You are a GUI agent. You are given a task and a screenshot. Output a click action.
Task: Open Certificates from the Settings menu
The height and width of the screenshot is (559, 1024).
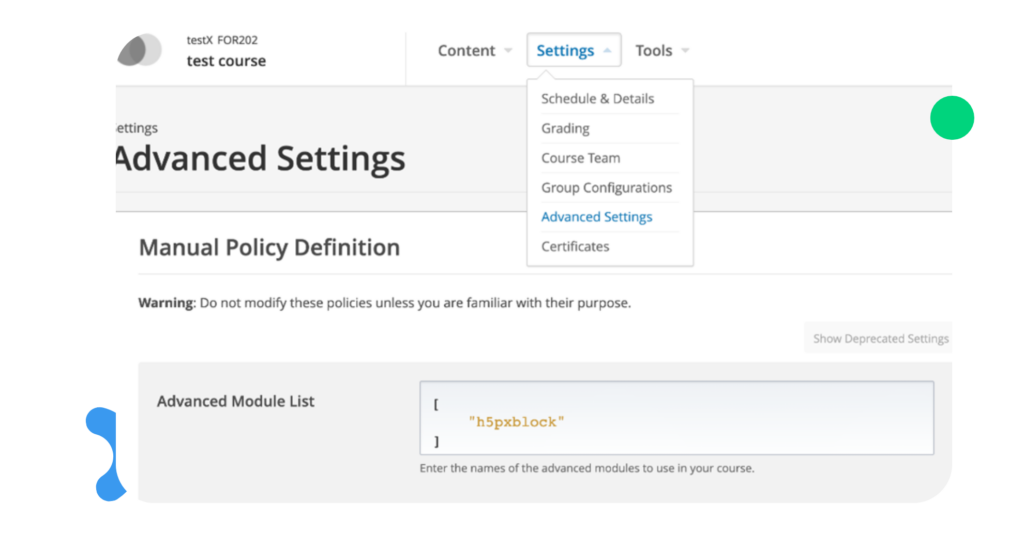click(575, 246)
